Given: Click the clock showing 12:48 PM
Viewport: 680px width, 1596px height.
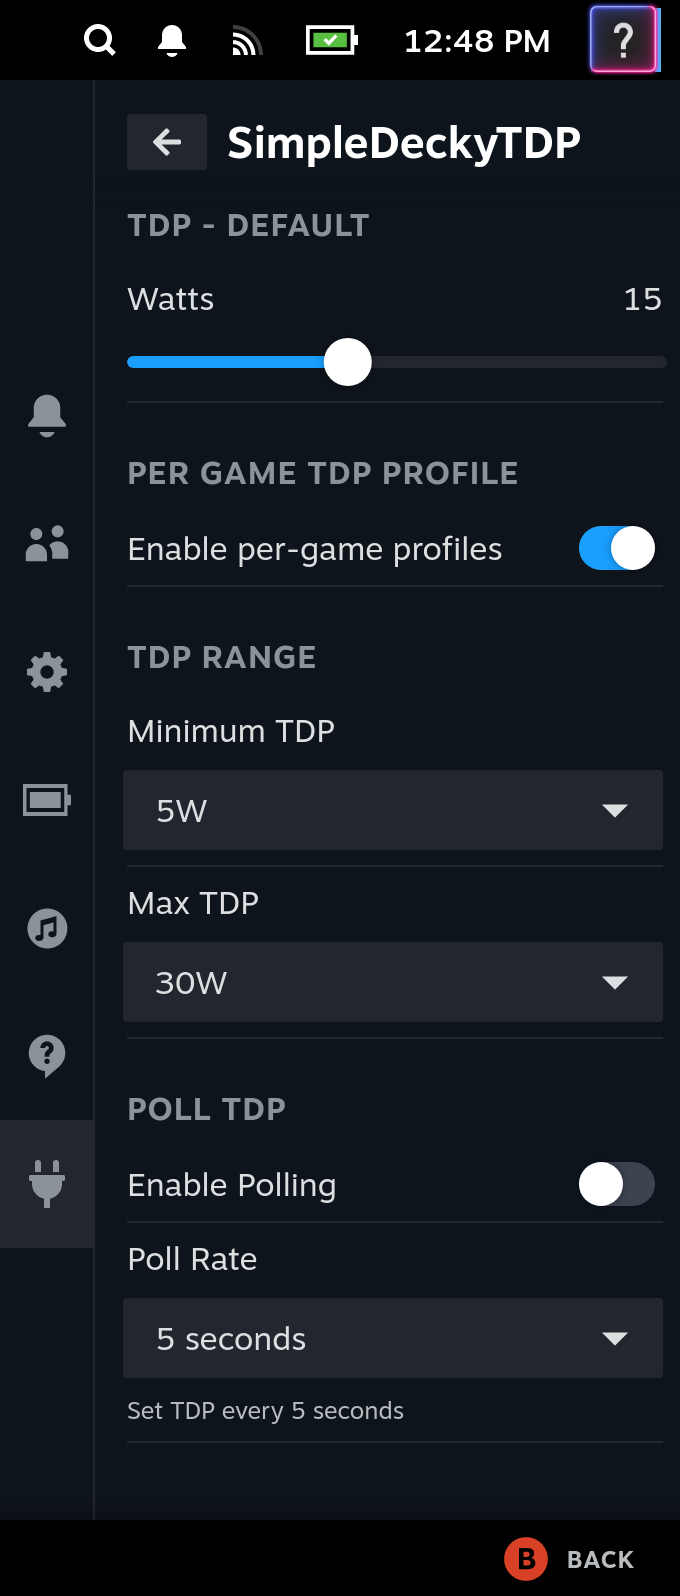Looking at the screenshot, I should click(477, 40).
